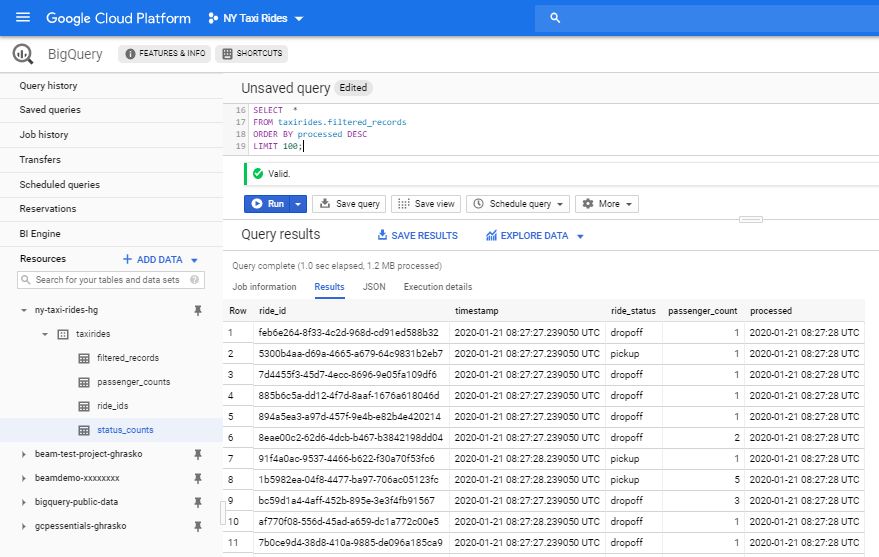Unpin the bigquery-public-data project

tap(198, 502)
